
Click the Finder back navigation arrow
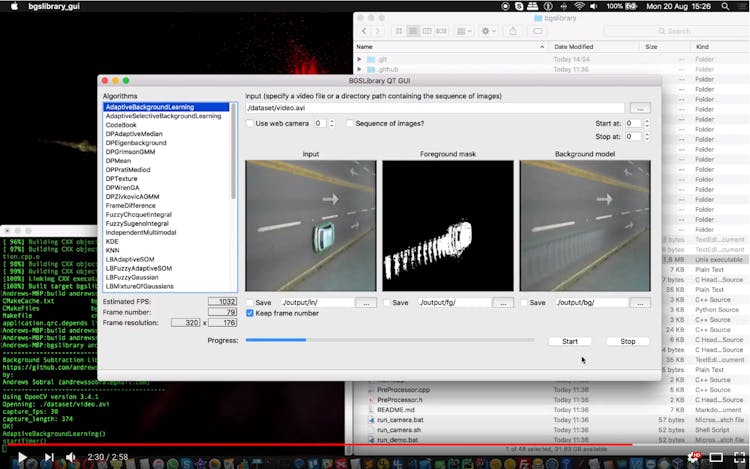point(363,31)
